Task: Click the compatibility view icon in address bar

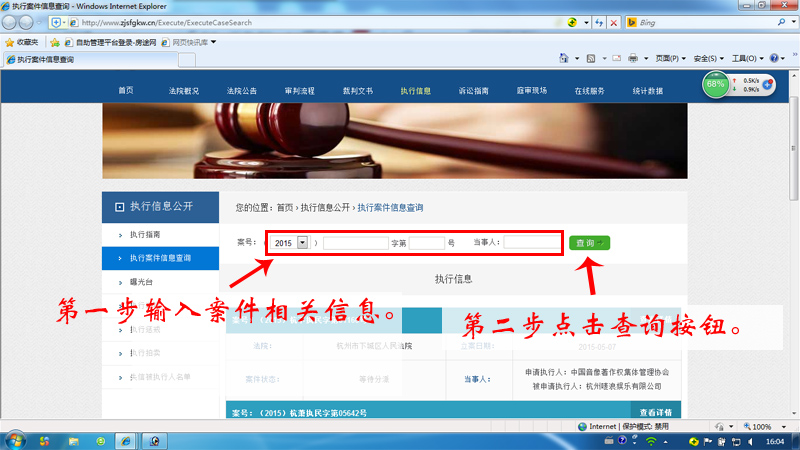Action: [x=572, y=22]
